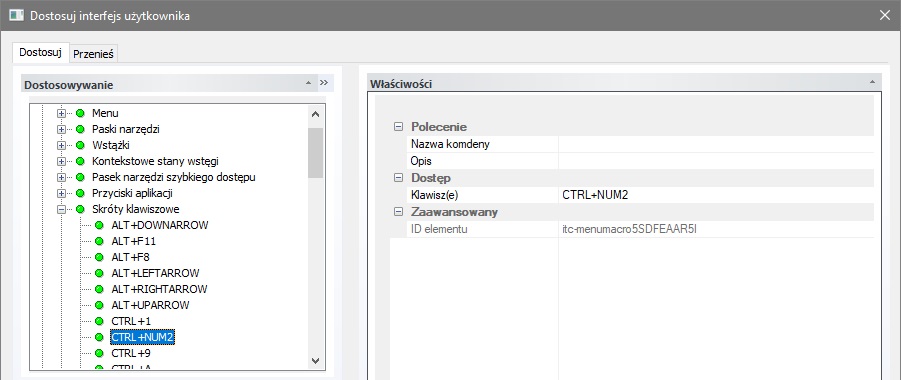Click green dot beside CTRL+NUM2

click(99, 337)
